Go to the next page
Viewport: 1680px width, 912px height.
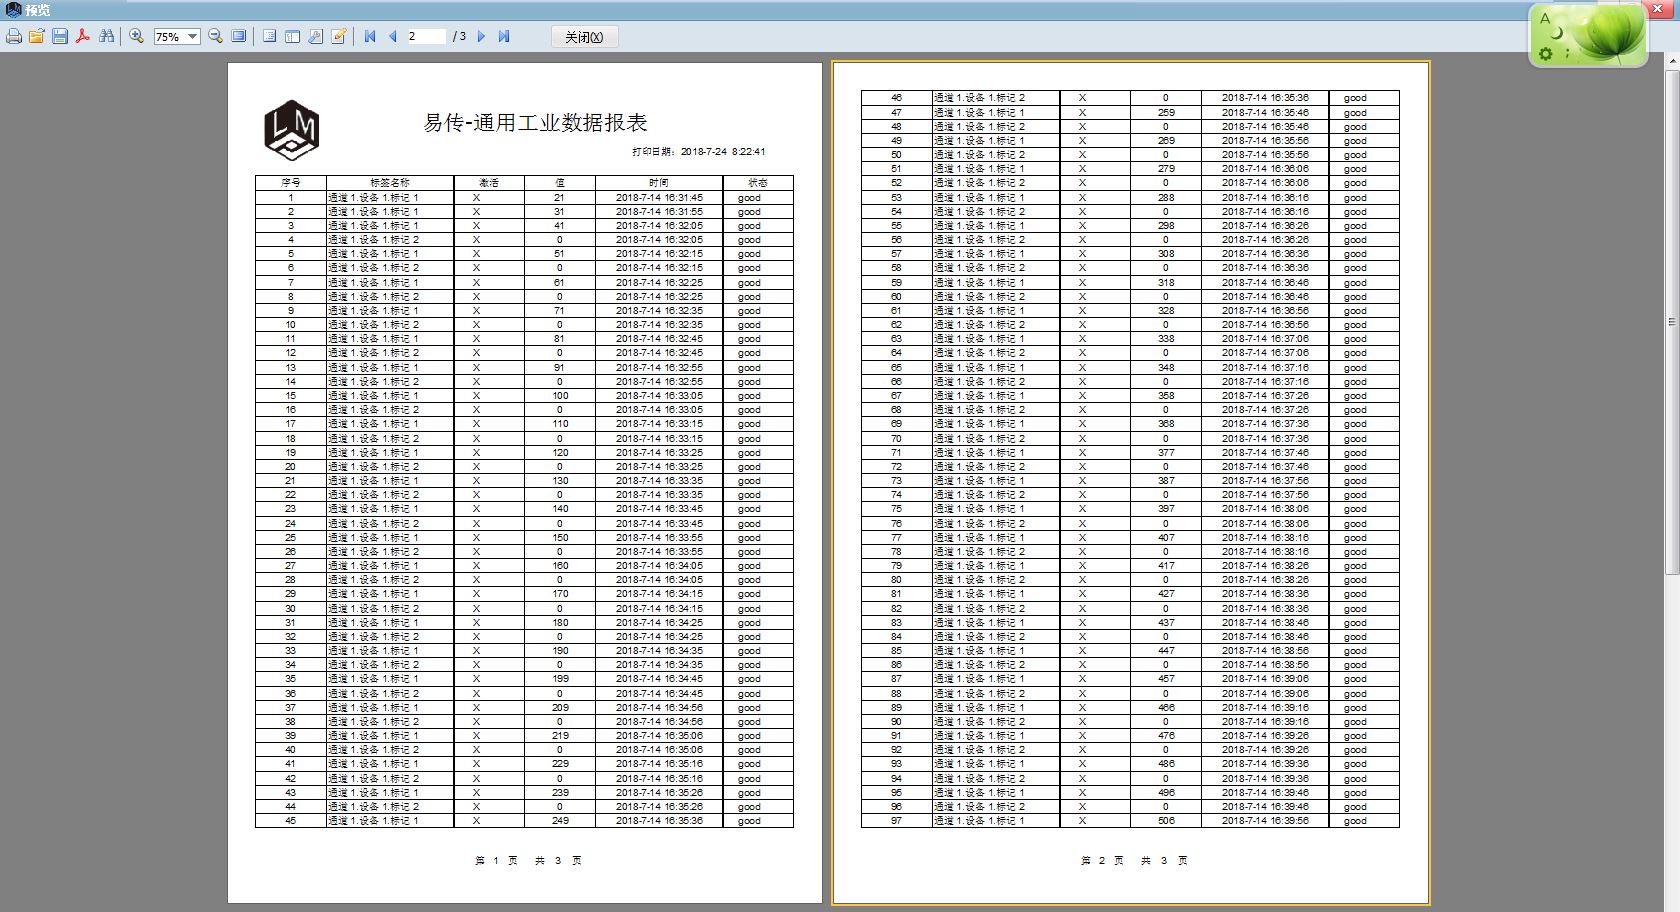coord(481,37)
